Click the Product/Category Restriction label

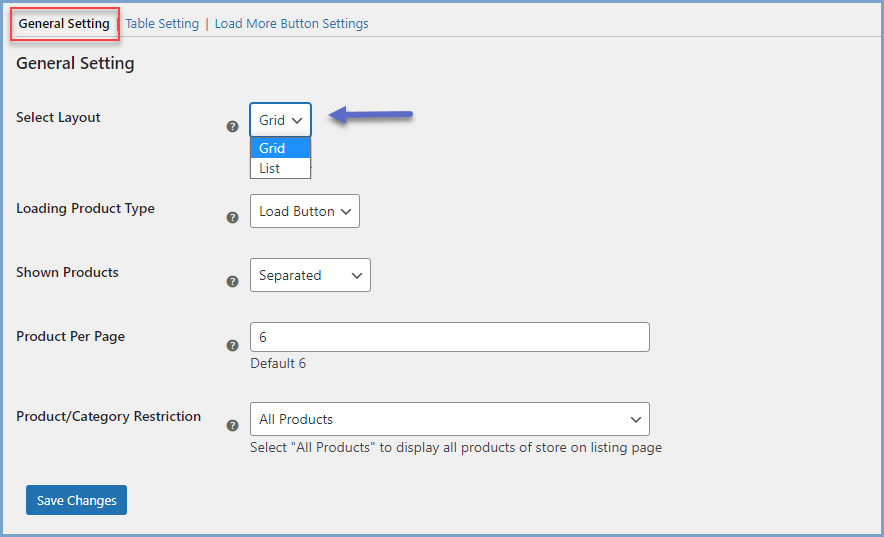pyautogui.click(x=108, y=417)
